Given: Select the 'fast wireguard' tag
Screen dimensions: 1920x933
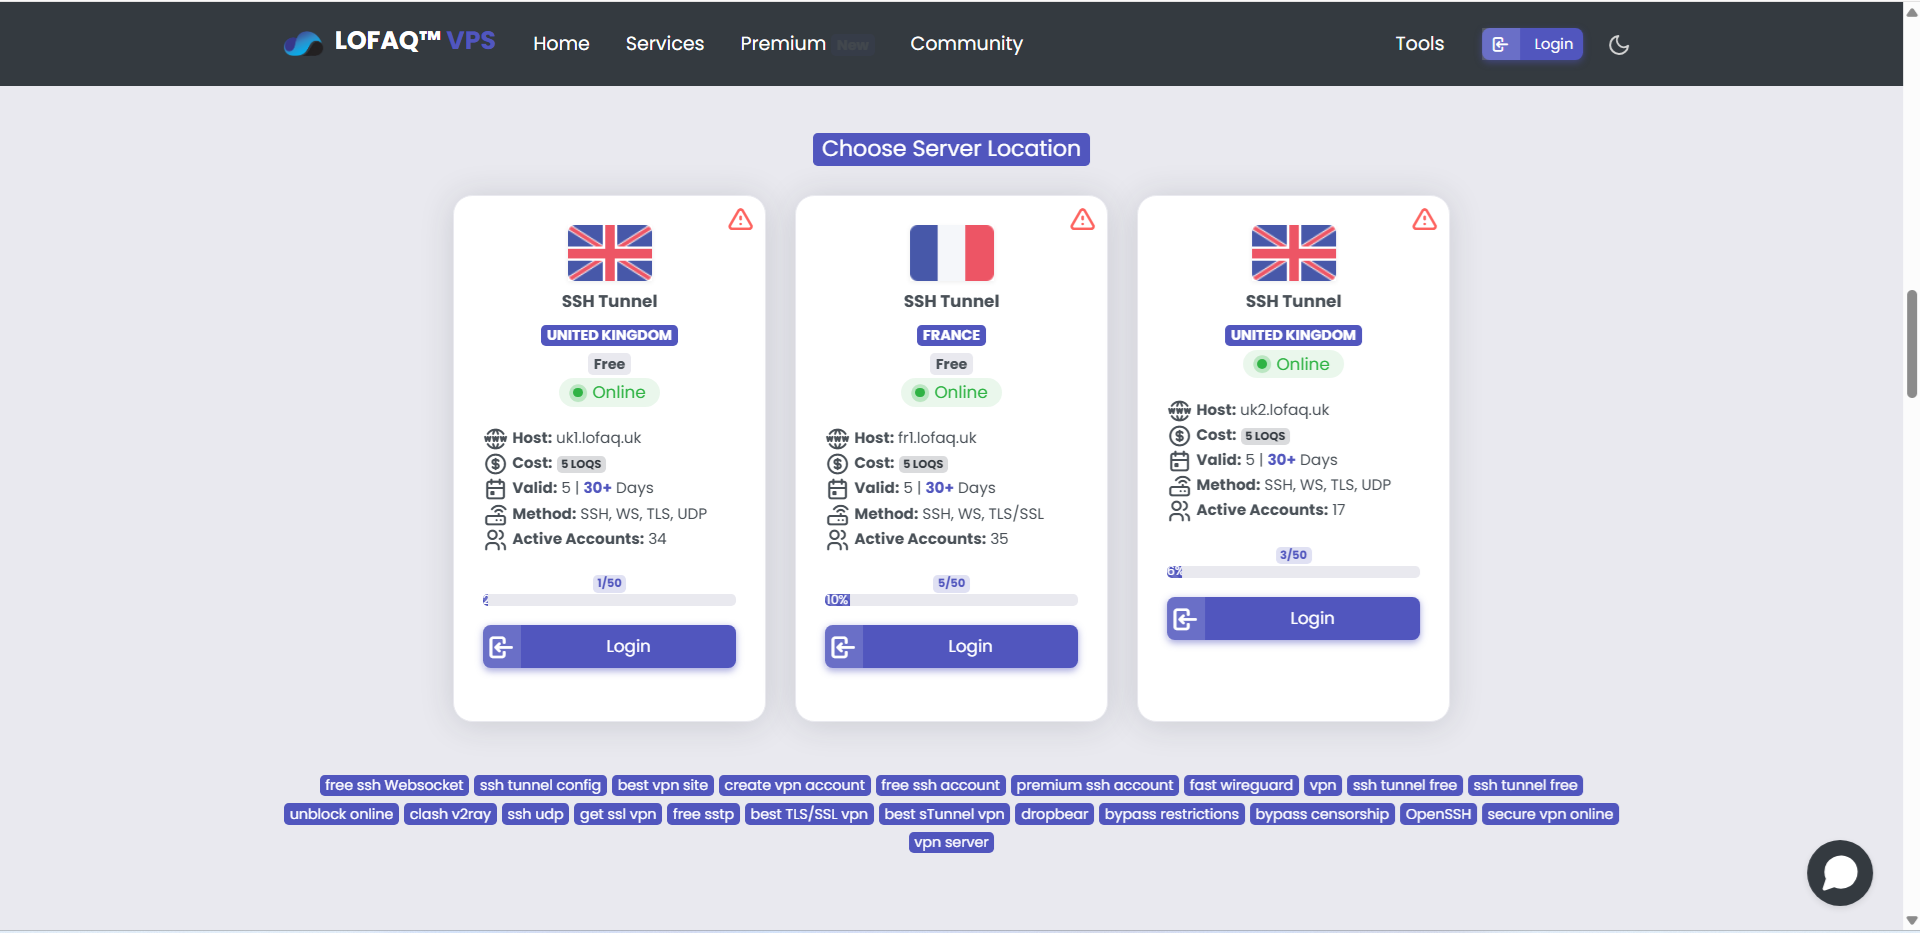Looking at the screenshot, I should click(1241, 785).
